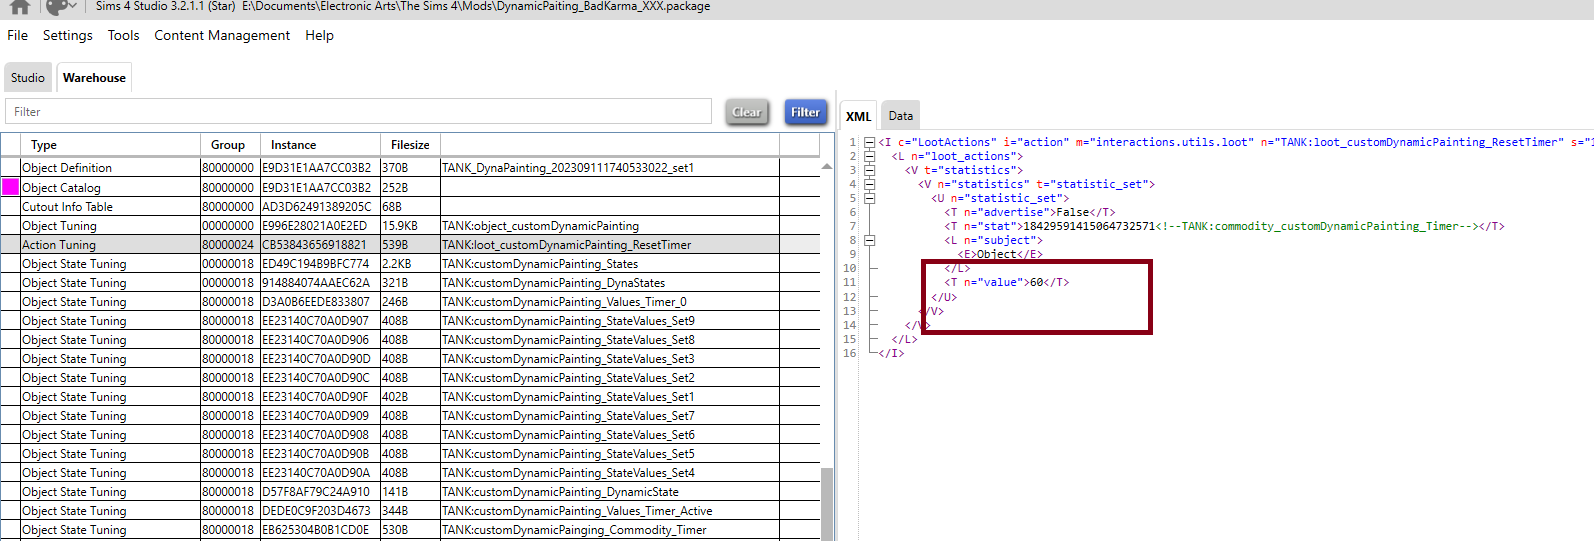This screenshot has height=541, width=1594.
Task: Click the Clear button
Action: pos(747,112)
